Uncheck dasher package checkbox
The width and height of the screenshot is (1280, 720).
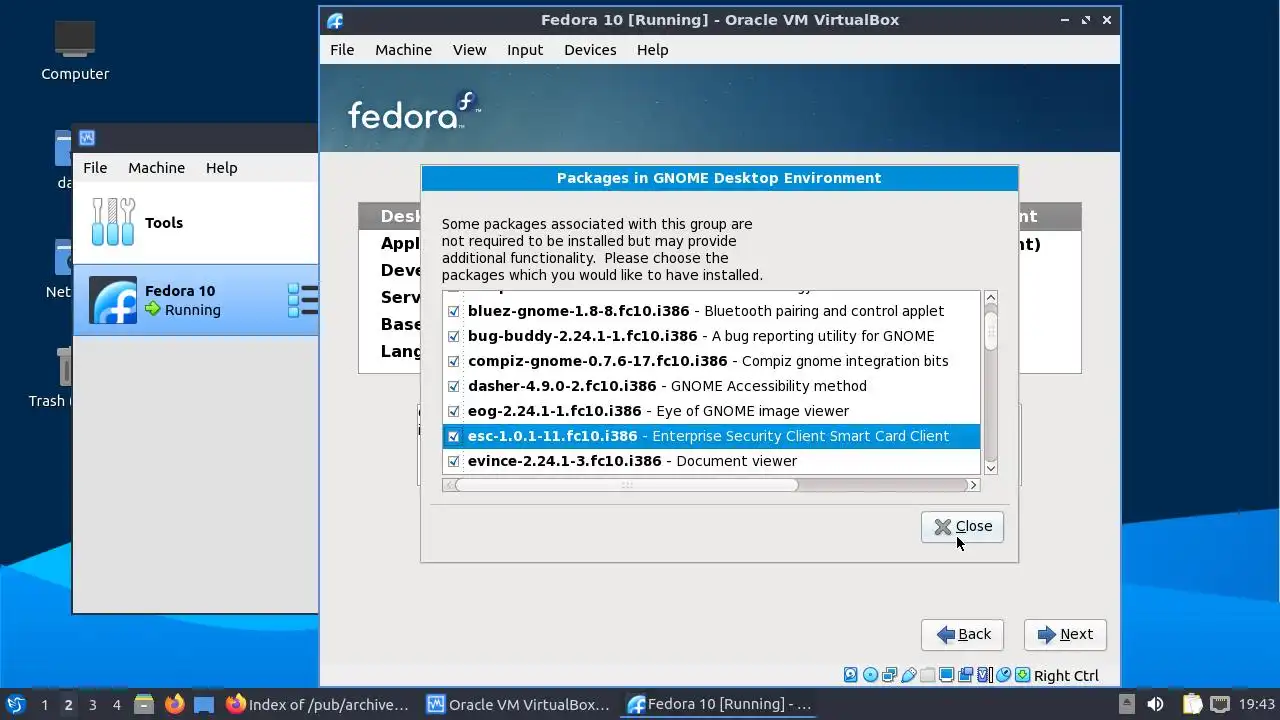tap(454, 386)
